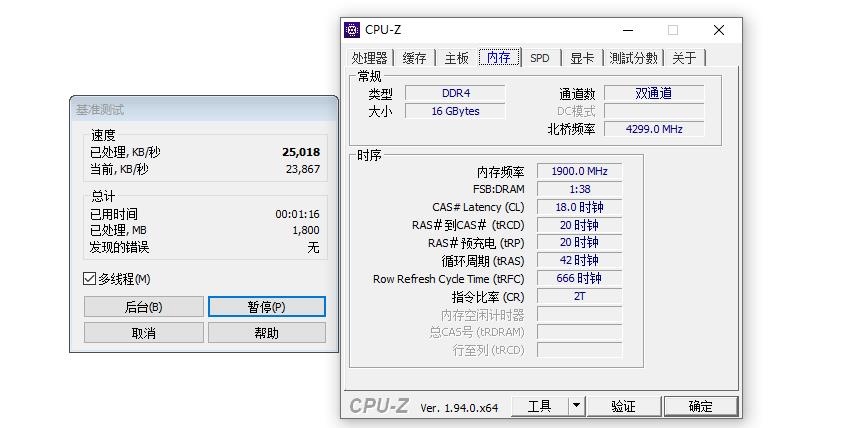849x428 pixels.
Task: Click the 666 时钟 tRFC value
Action: [579, 278]
